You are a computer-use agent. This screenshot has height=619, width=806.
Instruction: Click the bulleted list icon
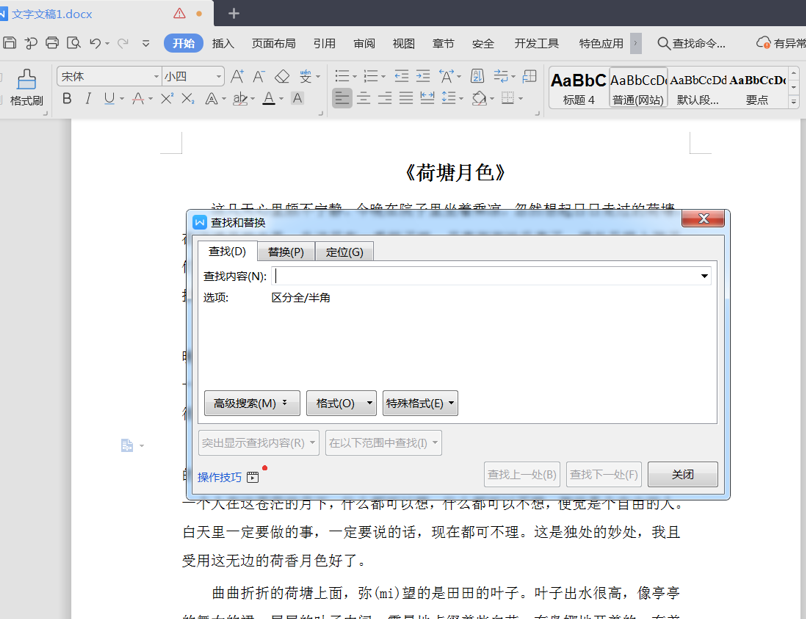(342, 77)
